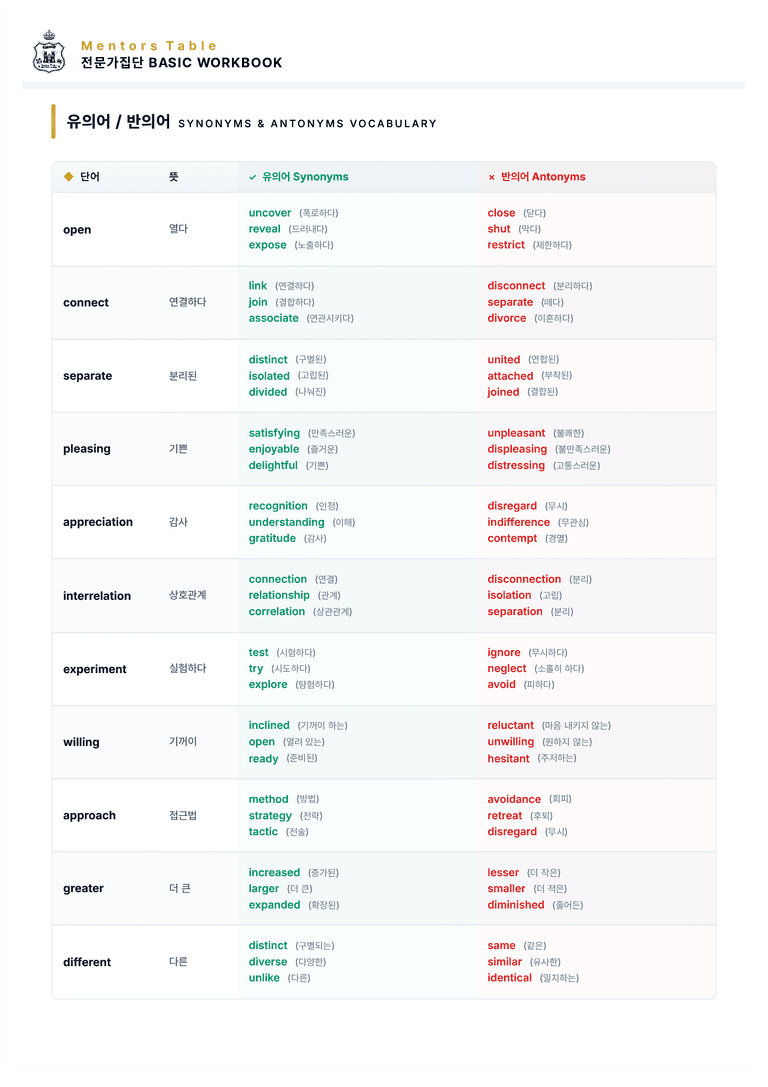Select the word 'open' in first row
The width and height of the screenshot is (768, 1087).
point(77,229)
